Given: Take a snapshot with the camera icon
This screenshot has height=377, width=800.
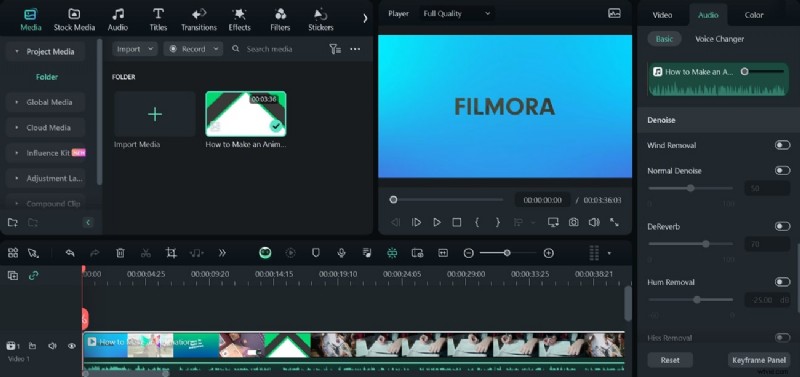Looking at the screenshot, I should [573, 222].
